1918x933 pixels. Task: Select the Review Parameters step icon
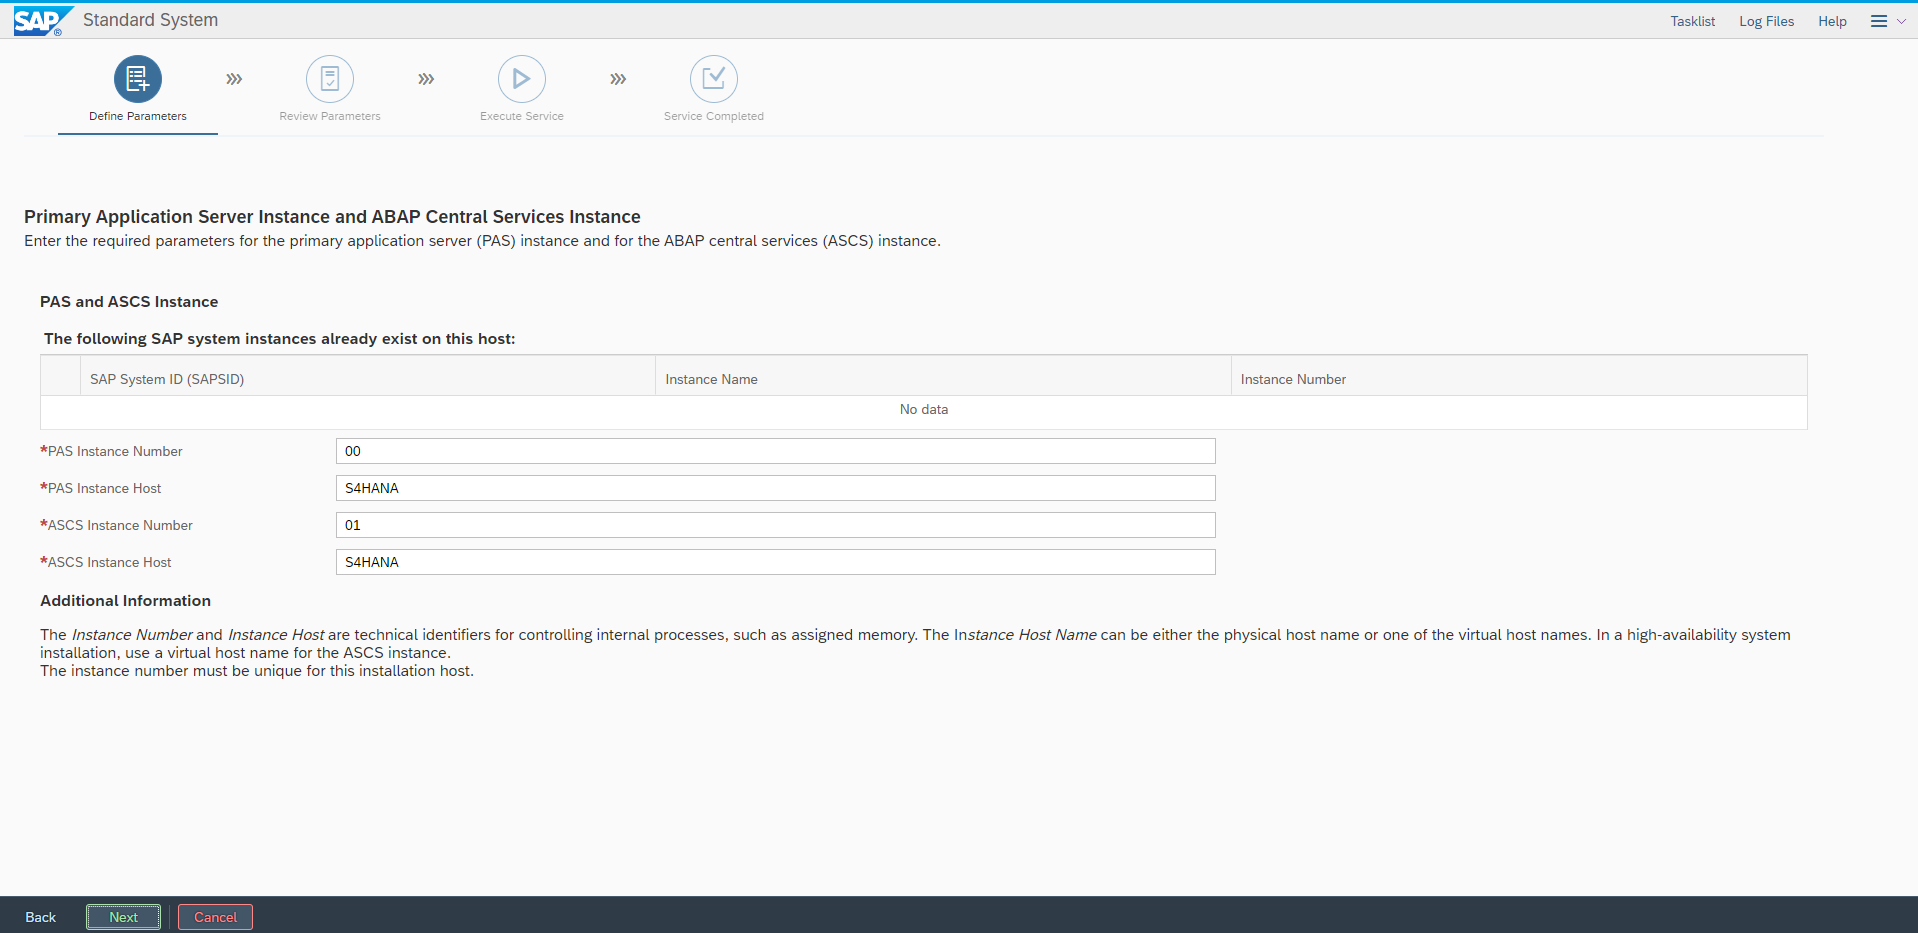(x=330, y=79)
